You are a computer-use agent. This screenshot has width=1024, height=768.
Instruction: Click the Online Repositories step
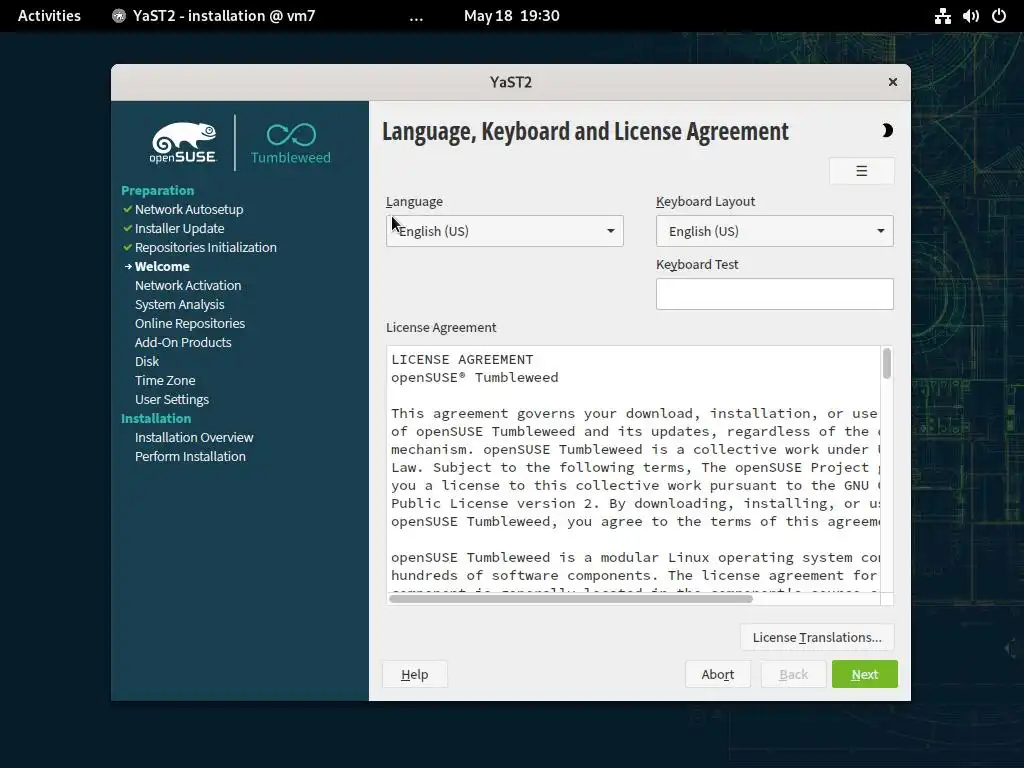[190, 323]
